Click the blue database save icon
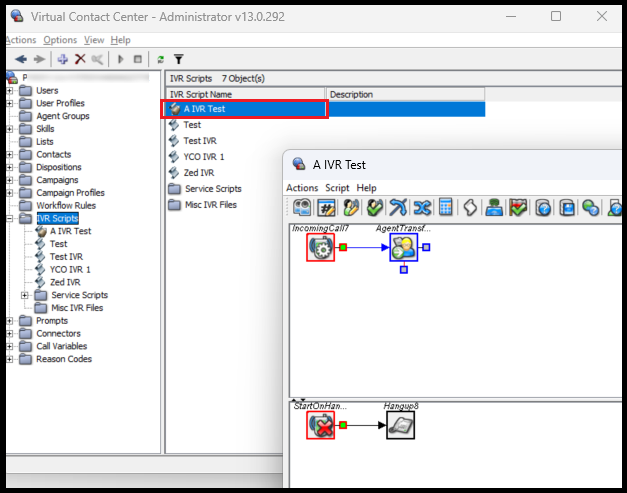Viewport: 627px width, 493px height. (567, 208)
